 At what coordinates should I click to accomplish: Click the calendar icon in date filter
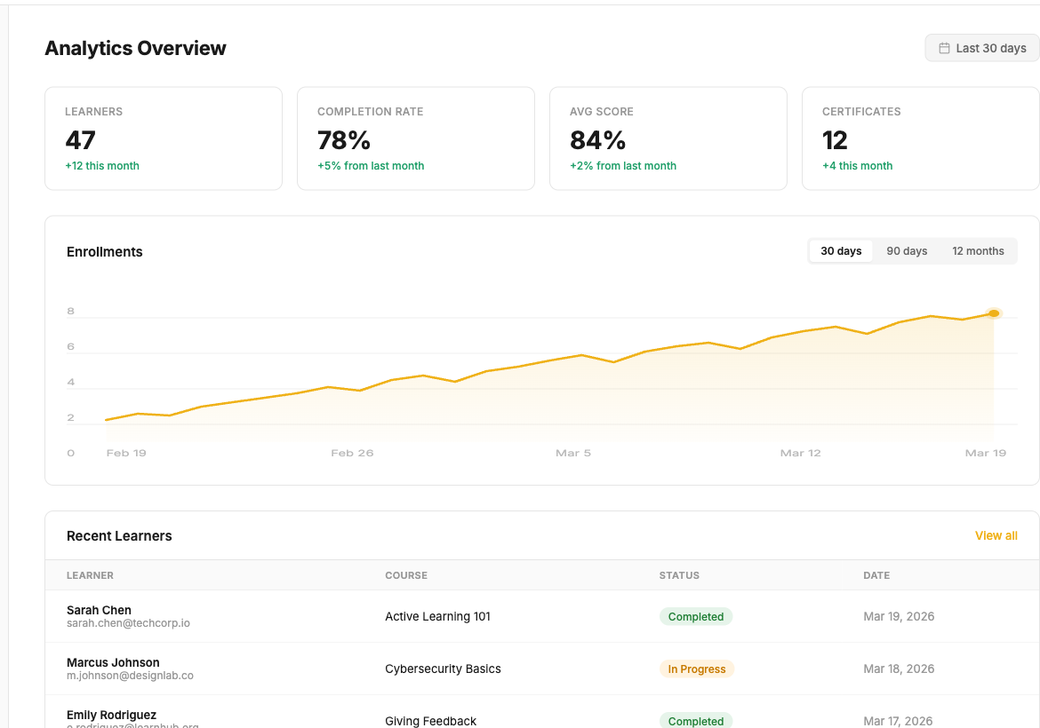coord(944,48)
